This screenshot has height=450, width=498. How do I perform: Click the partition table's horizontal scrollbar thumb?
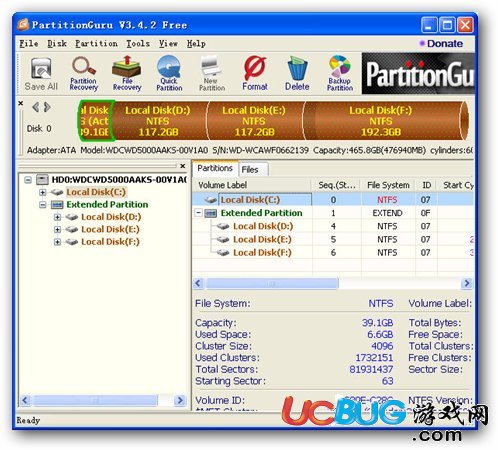272,283
